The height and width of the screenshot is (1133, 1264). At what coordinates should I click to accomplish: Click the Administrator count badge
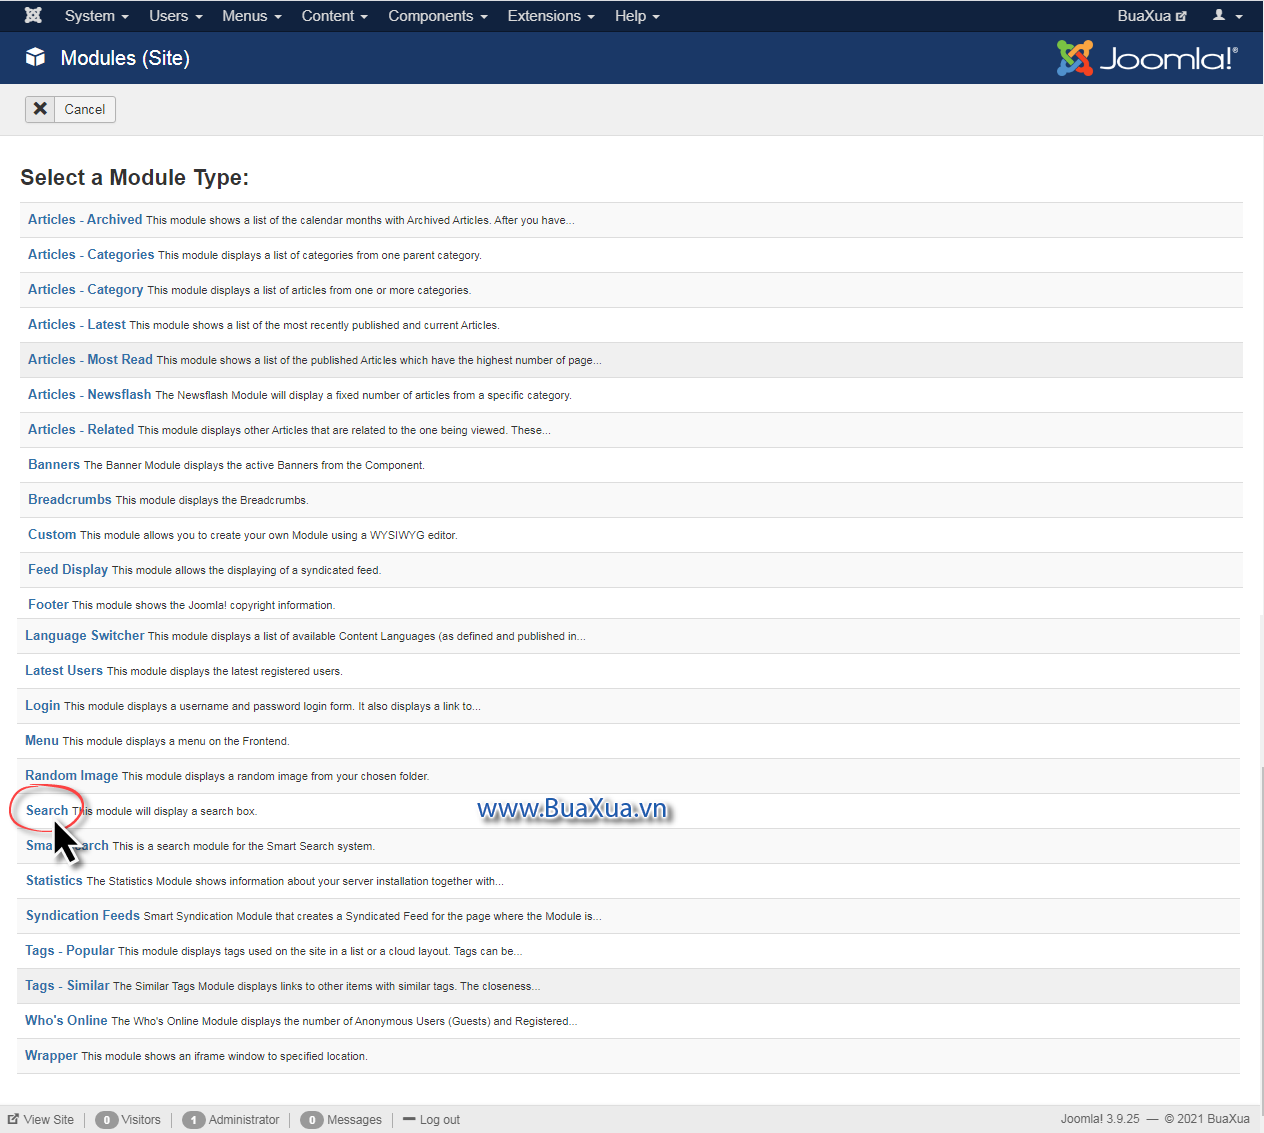pyautogui.click(x=194, y=1120)
